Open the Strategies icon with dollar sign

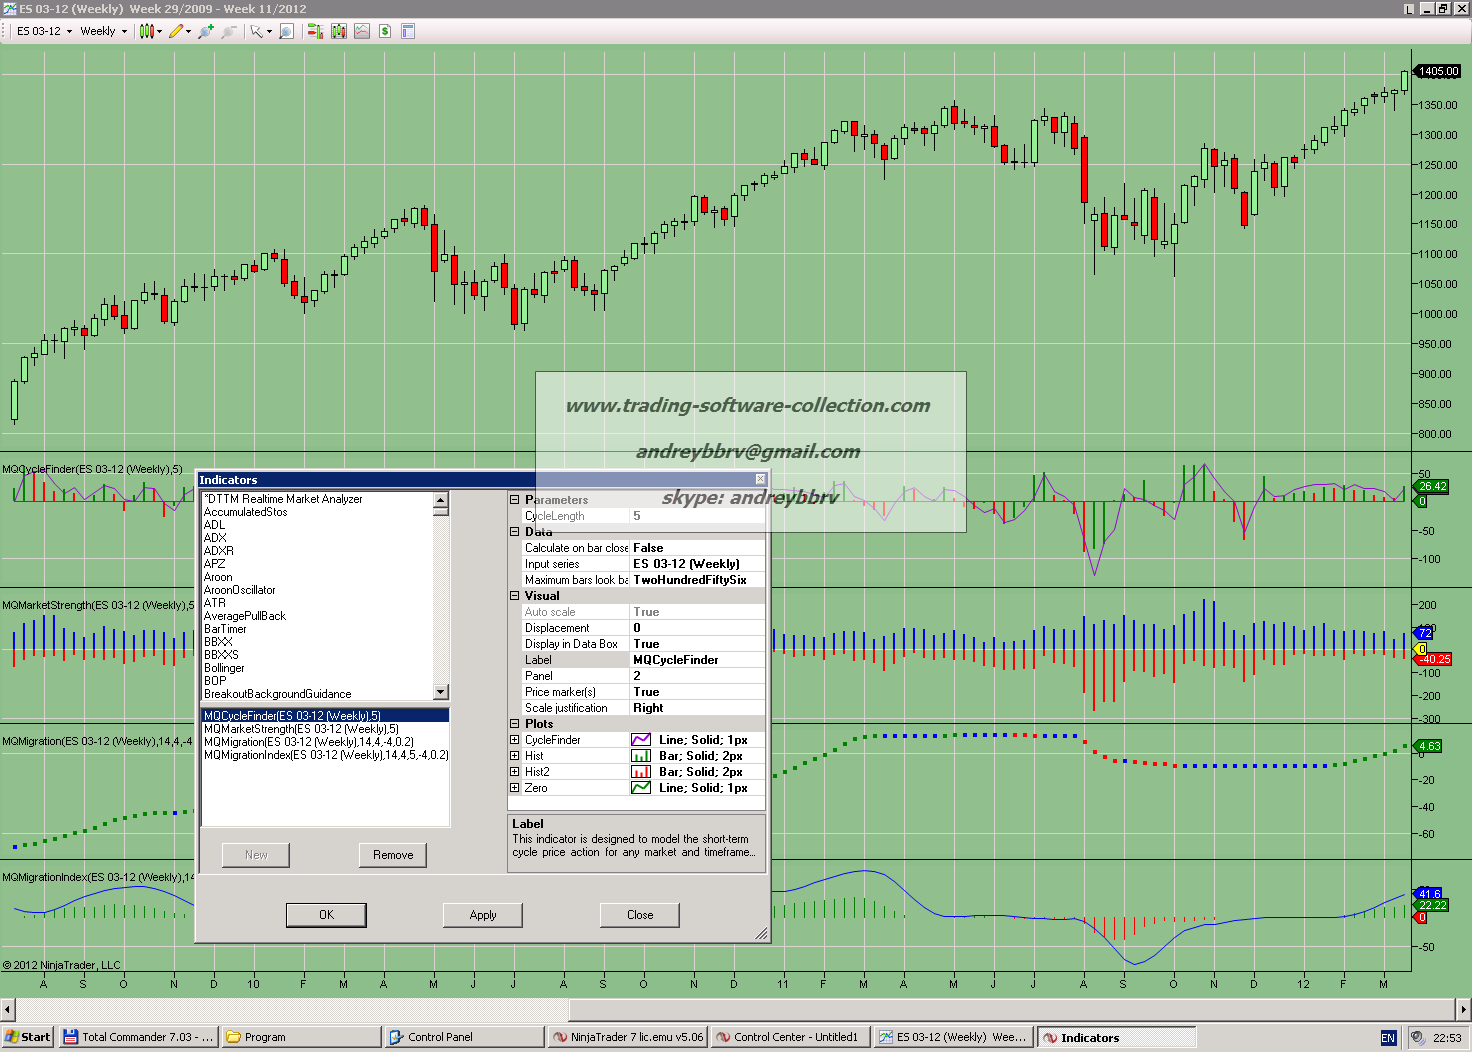pyautogui.click(x=385, y=31)
